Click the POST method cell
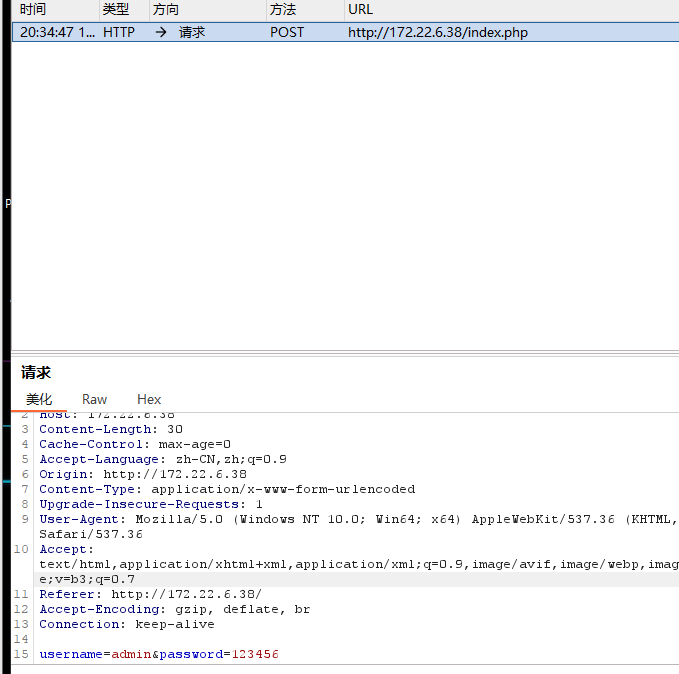This screenshot has height=674, width=679. [x=287, y=32]
